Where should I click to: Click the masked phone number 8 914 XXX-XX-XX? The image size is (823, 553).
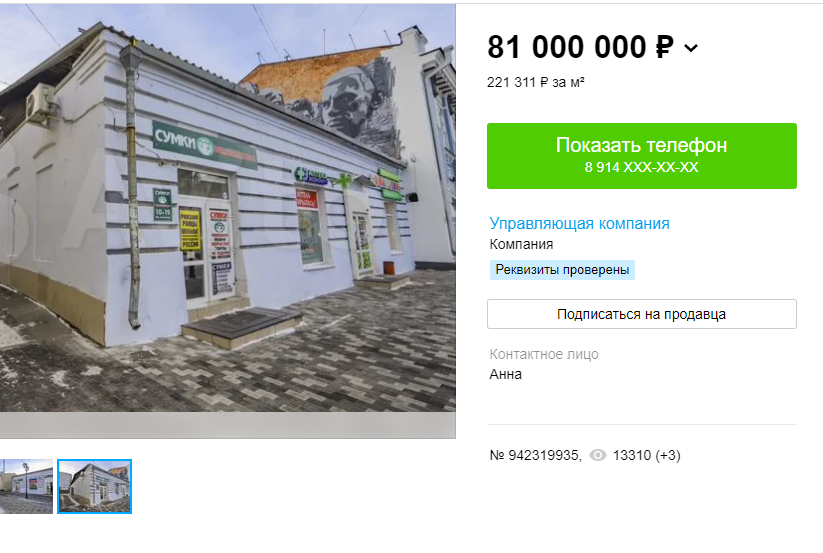(641, 167)
